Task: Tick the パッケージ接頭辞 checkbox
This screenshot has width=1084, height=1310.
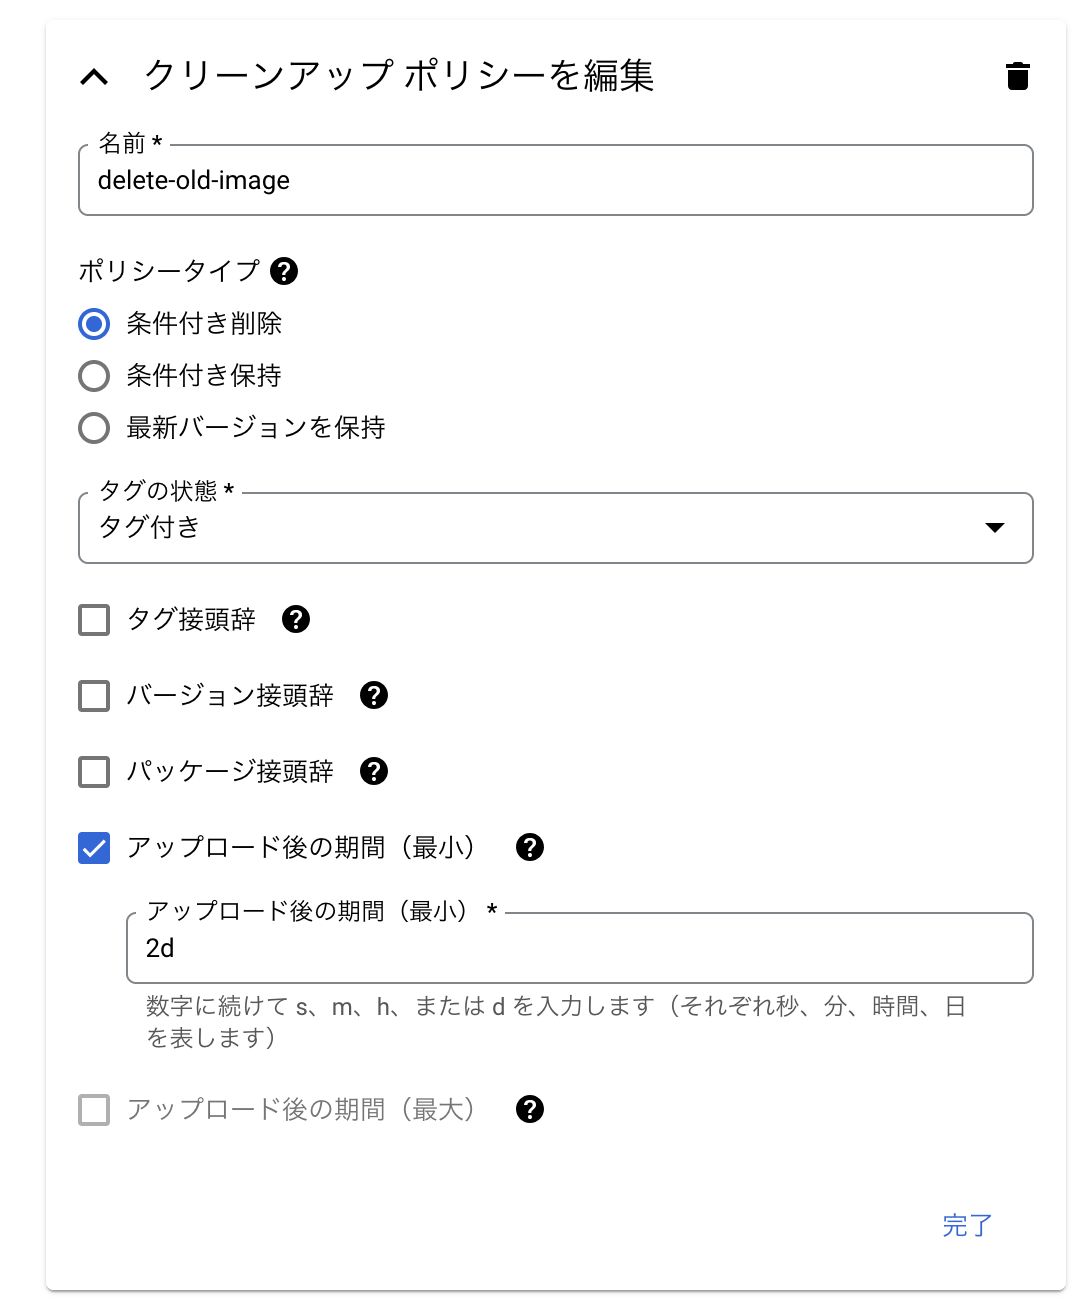Action: click(x=94, y=772)
